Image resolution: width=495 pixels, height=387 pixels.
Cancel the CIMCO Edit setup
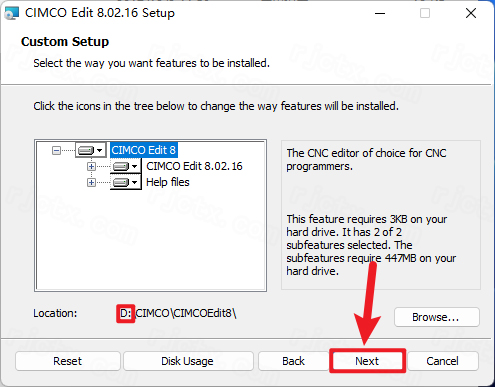443,361
